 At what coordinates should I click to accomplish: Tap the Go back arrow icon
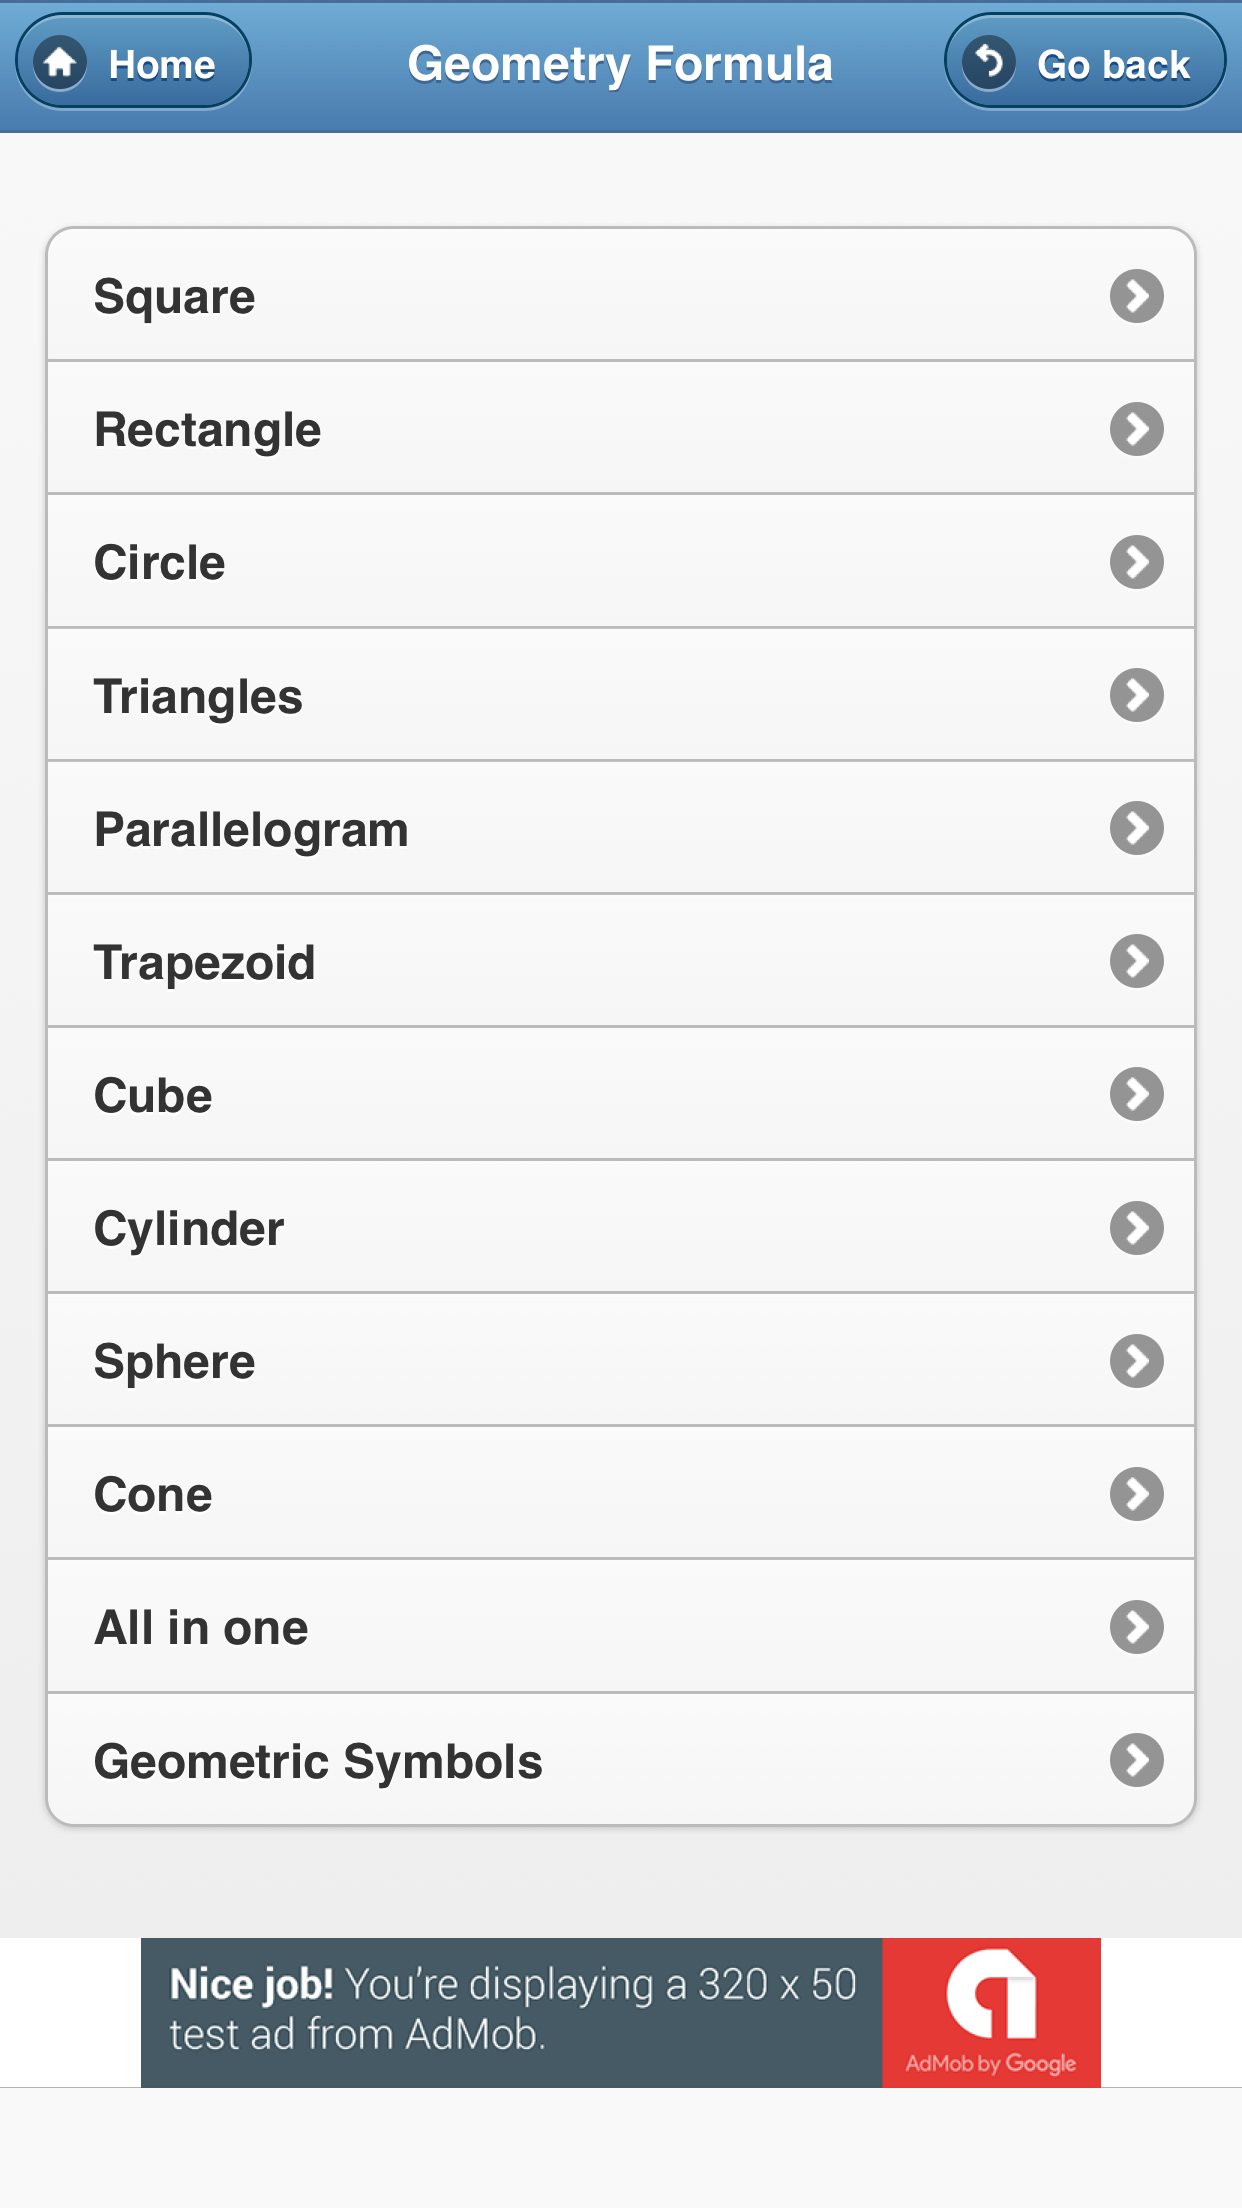pos(989,63)
